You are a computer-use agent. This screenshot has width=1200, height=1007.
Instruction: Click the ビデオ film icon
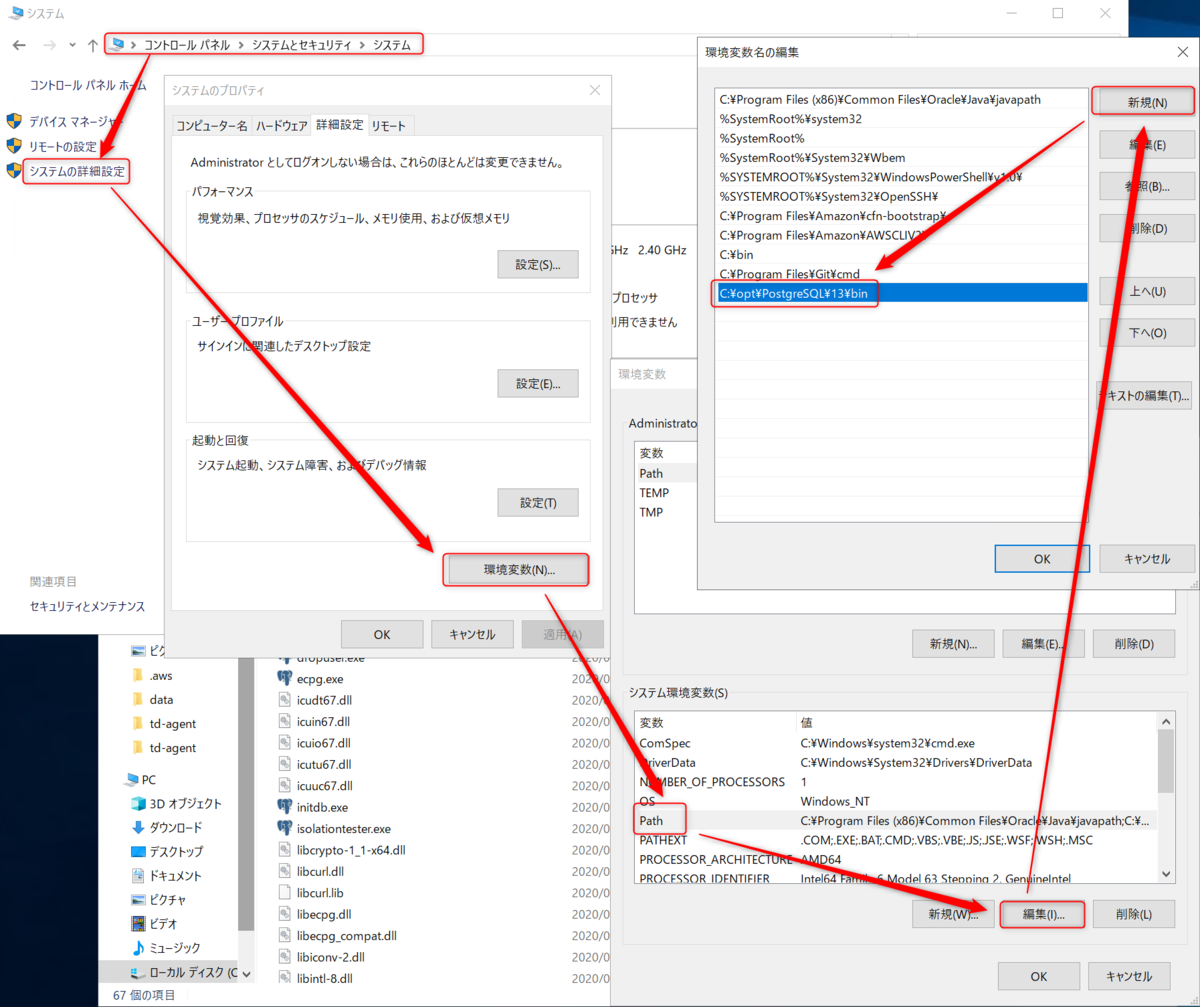(x=138, y=923)
